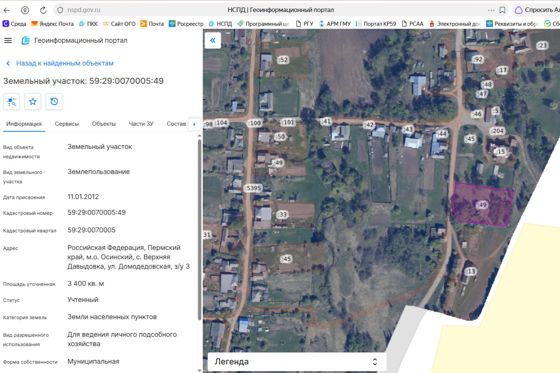Click the date value 11.01.2012
The image size is (560, 373).
coord(83,197)
